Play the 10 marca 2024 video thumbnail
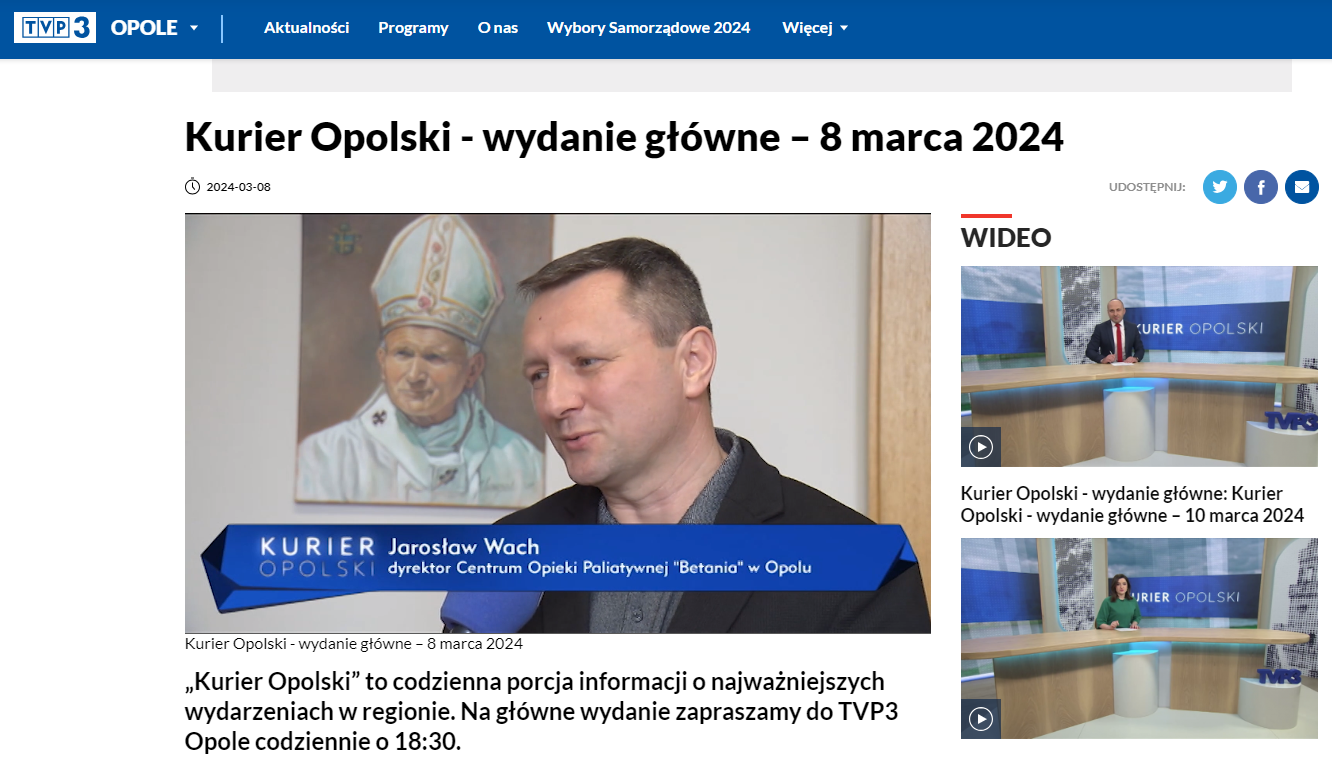The image size is (1332, 758). [981, 447]
